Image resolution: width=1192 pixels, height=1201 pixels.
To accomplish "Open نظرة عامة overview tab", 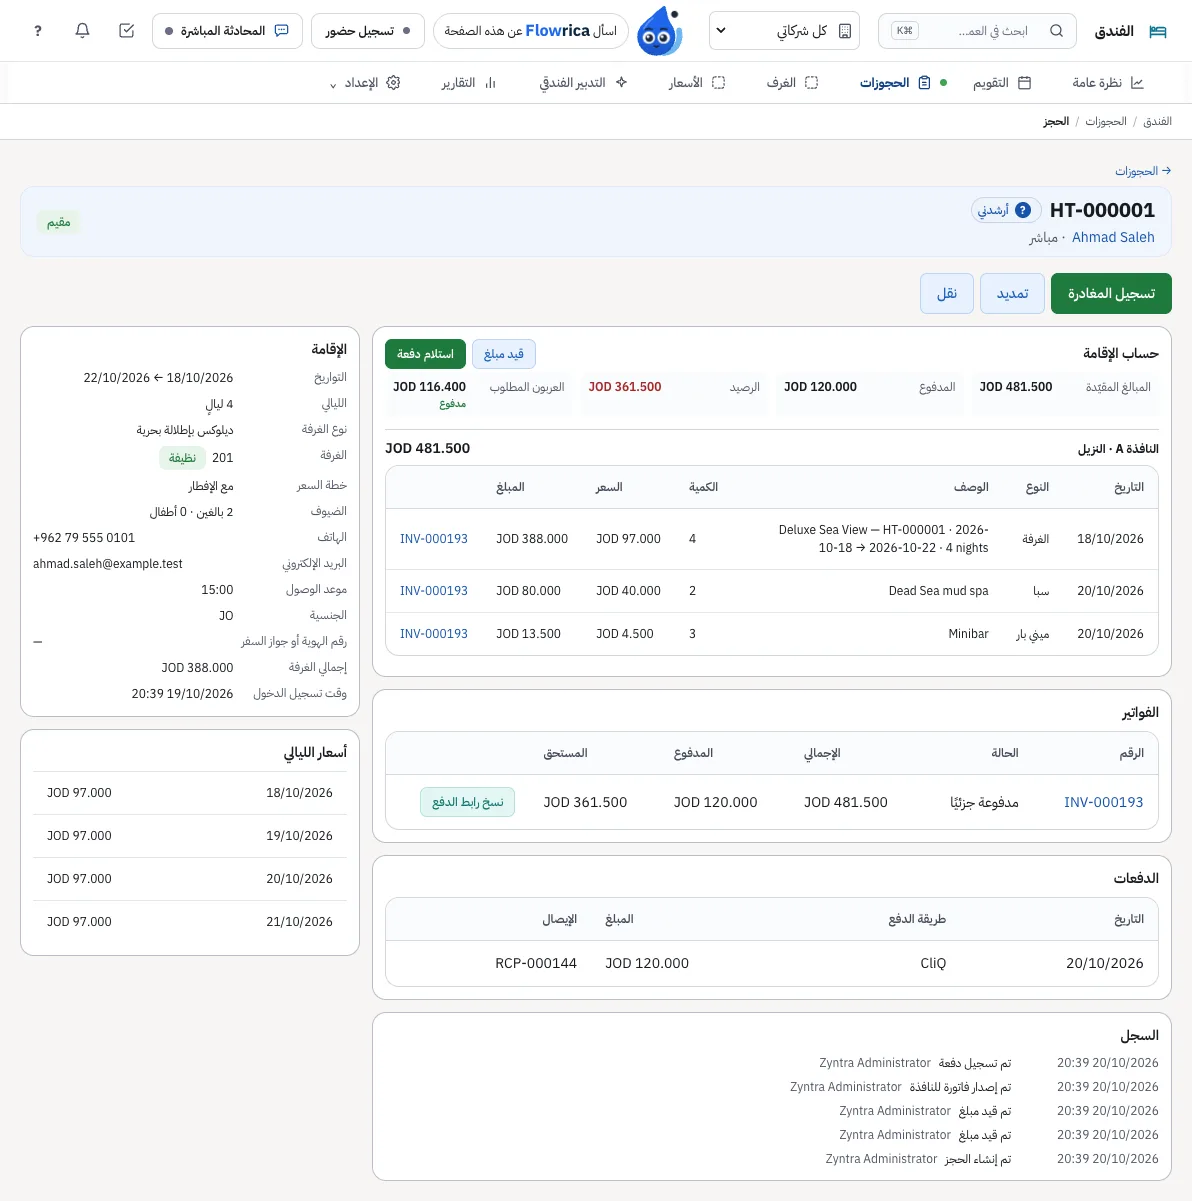I will coord(1108,83).
